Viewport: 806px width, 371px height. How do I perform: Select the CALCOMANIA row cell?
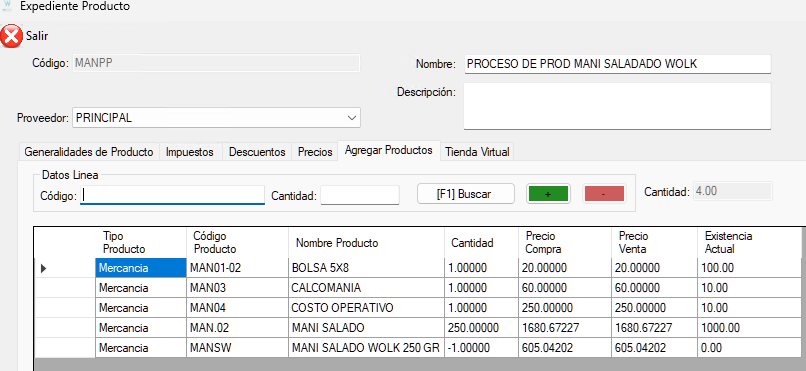366,288
